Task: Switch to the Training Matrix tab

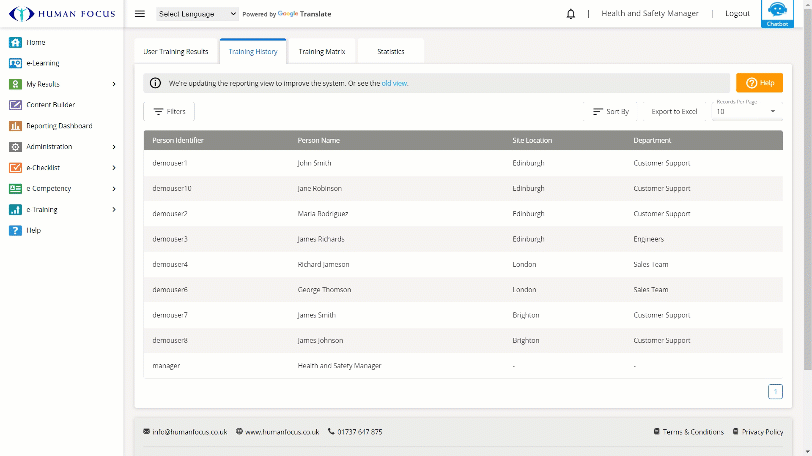Action: coord(321,51)
